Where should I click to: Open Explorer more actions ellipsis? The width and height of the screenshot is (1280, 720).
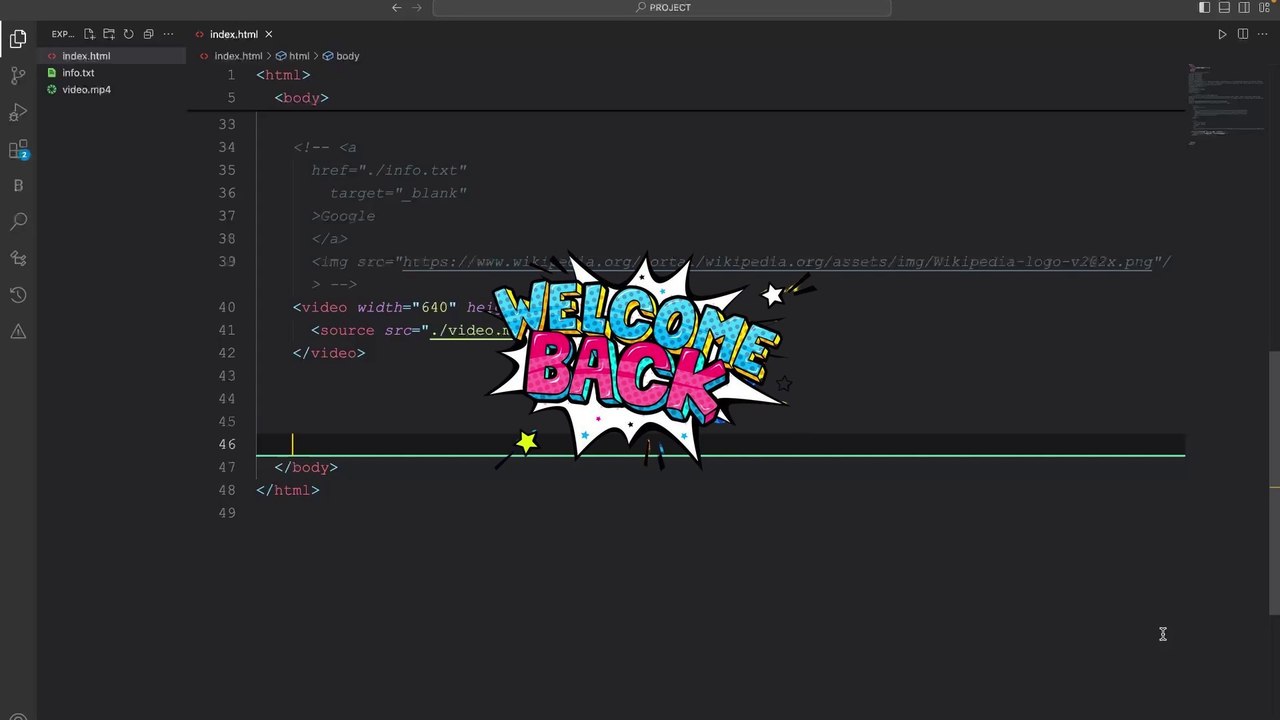(x=168, y=34)
